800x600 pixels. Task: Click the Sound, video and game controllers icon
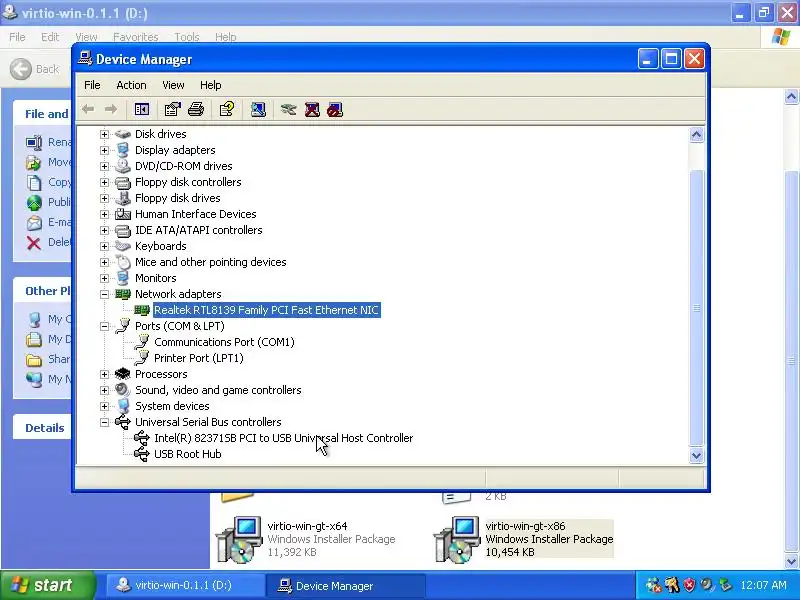122,390
